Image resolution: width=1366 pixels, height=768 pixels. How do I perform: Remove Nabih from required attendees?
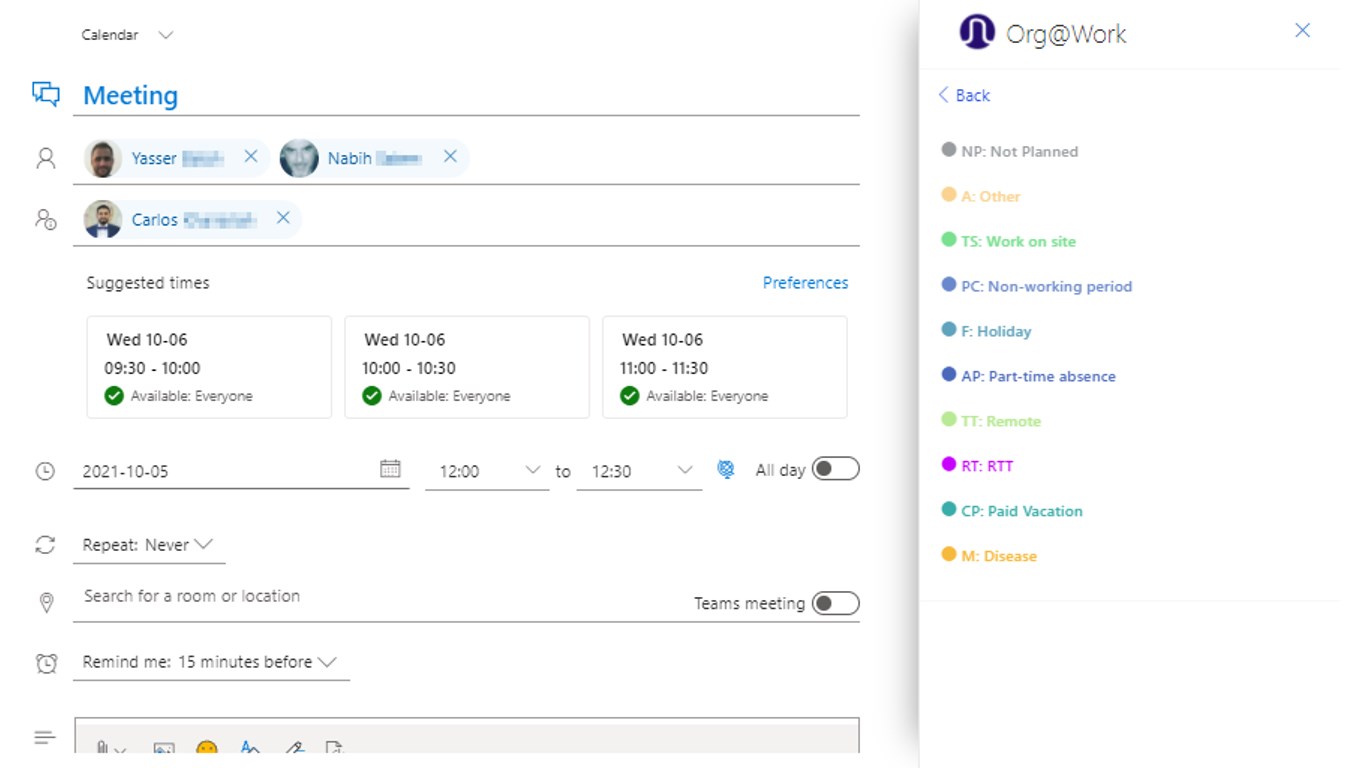(x=450, y=157)
